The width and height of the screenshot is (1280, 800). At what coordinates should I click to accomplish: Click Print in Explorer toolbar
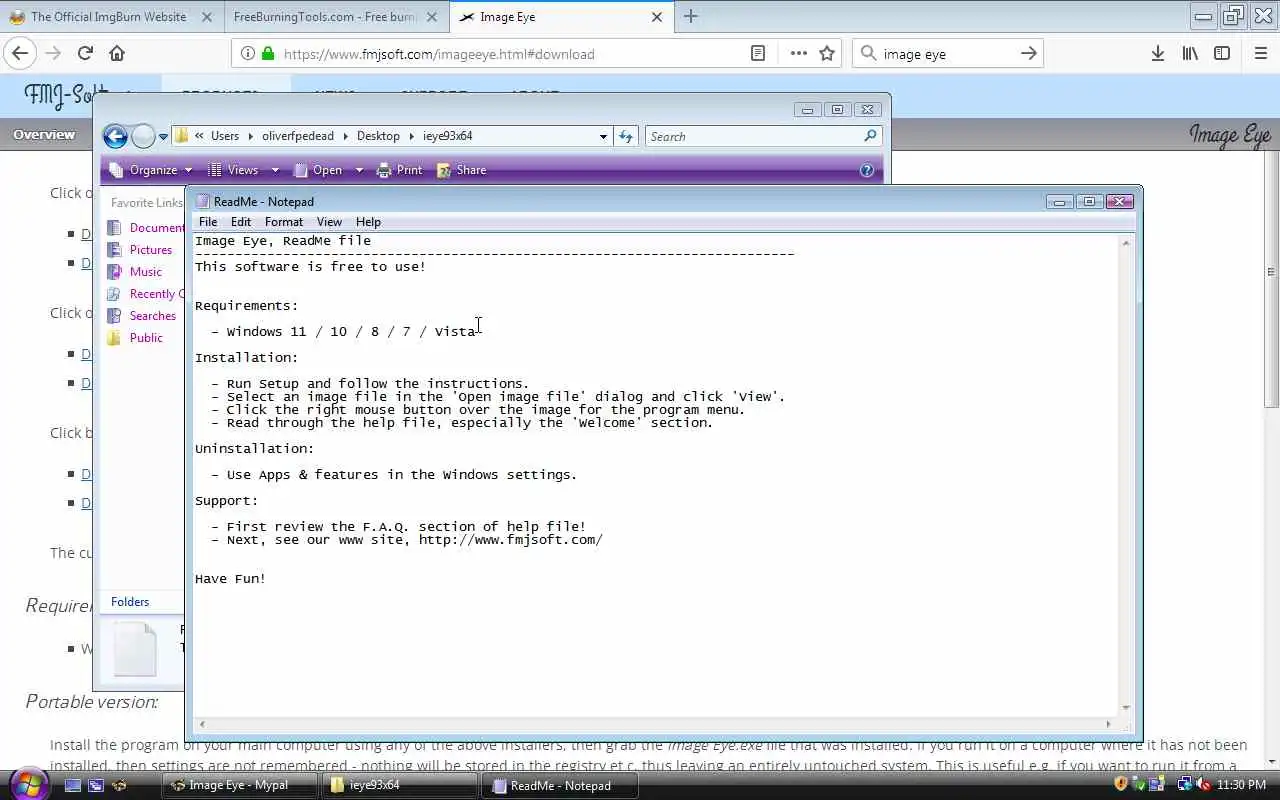399,170
